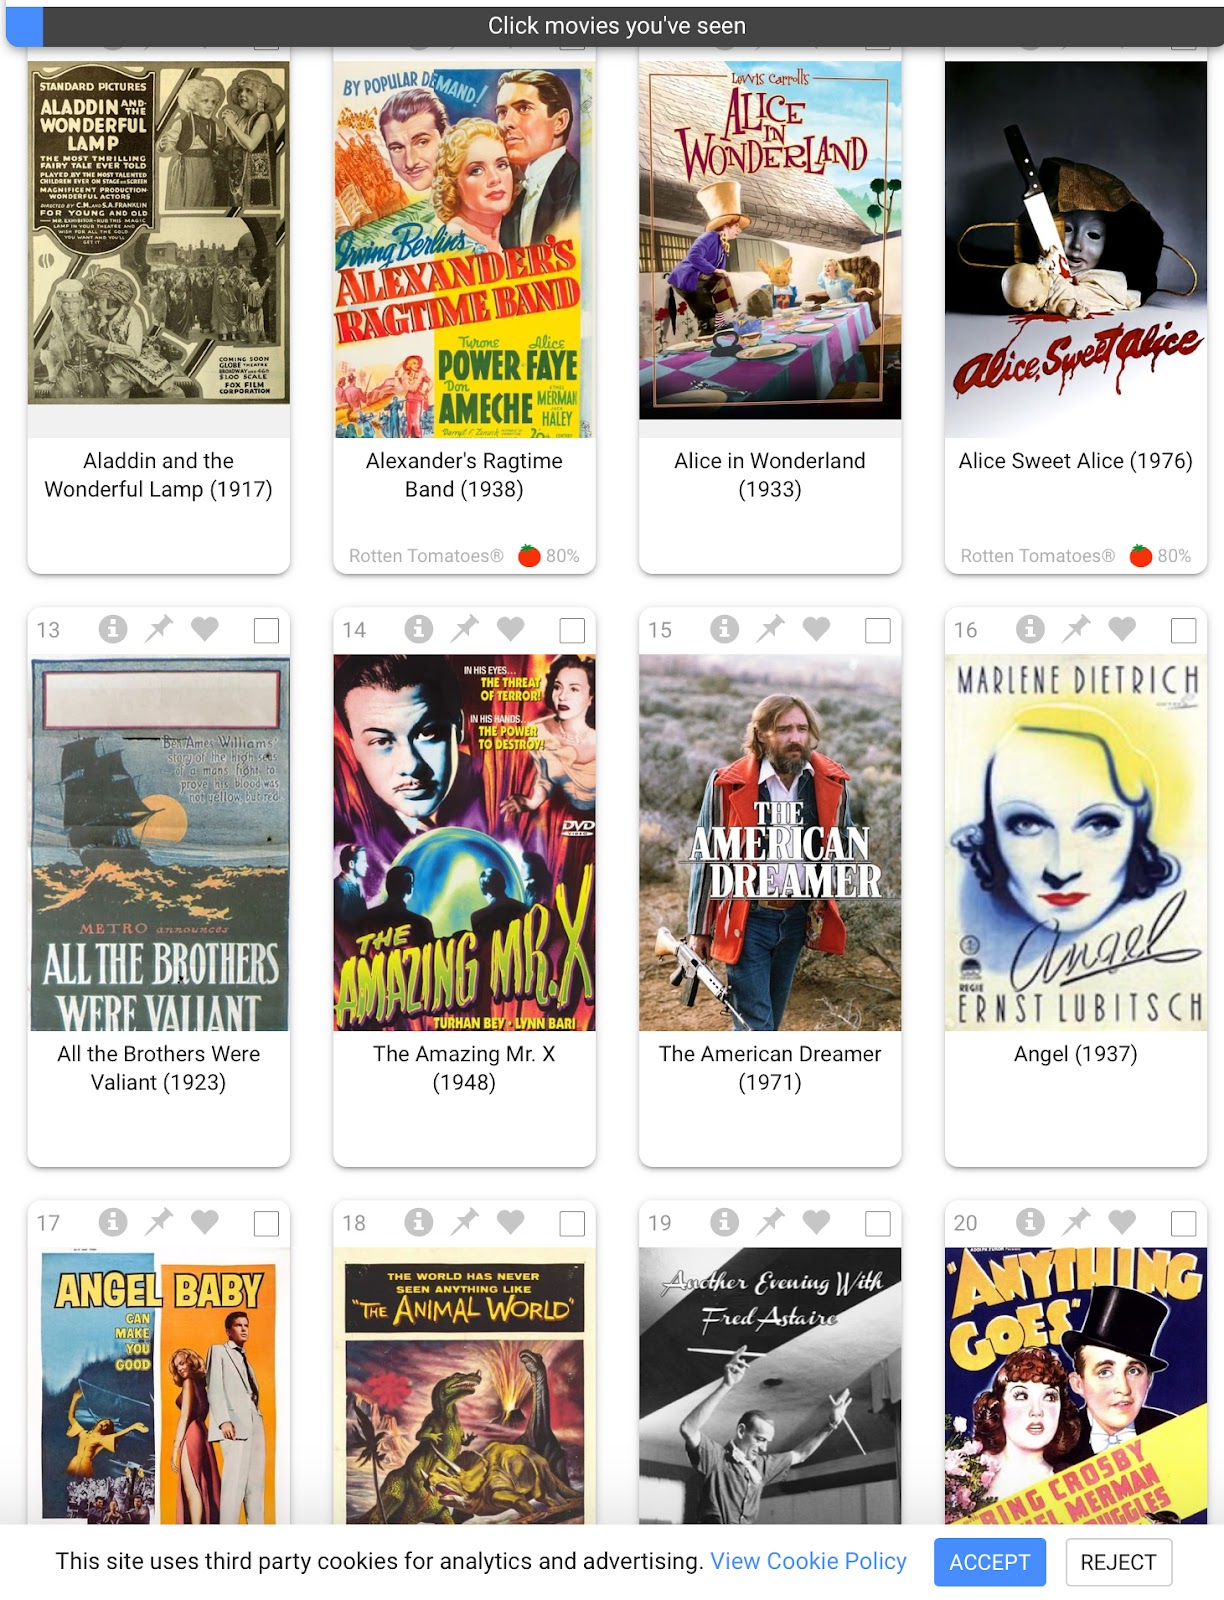The height and width of the screenshot is (1600, 1224).
Task: Favorite The American Dreamer with heart icon
Action: (817, 629)
